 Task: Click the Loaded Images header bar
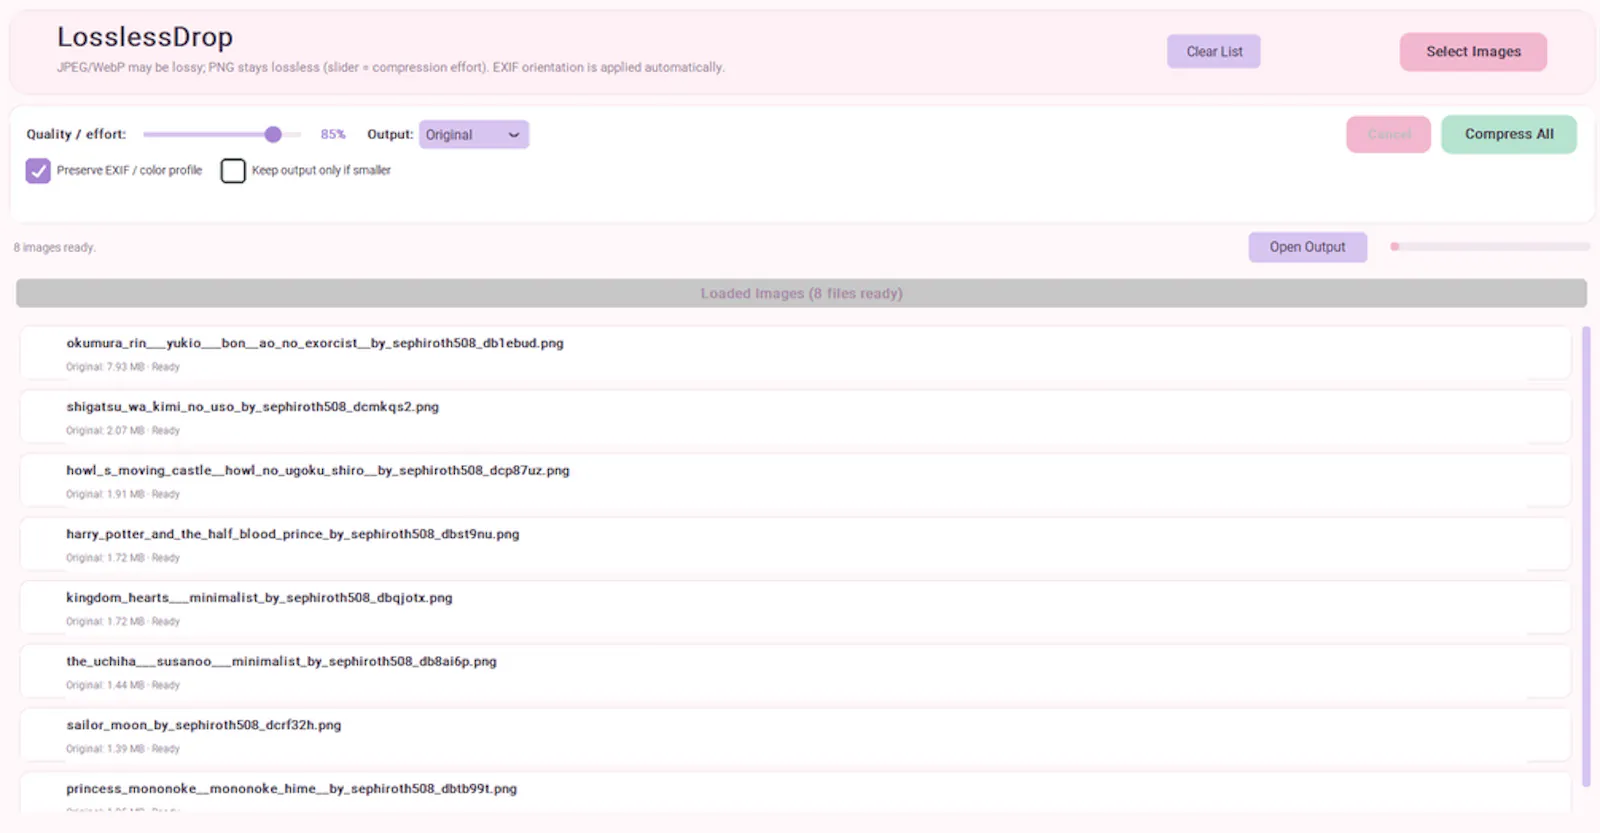click(x=801, y=293)
